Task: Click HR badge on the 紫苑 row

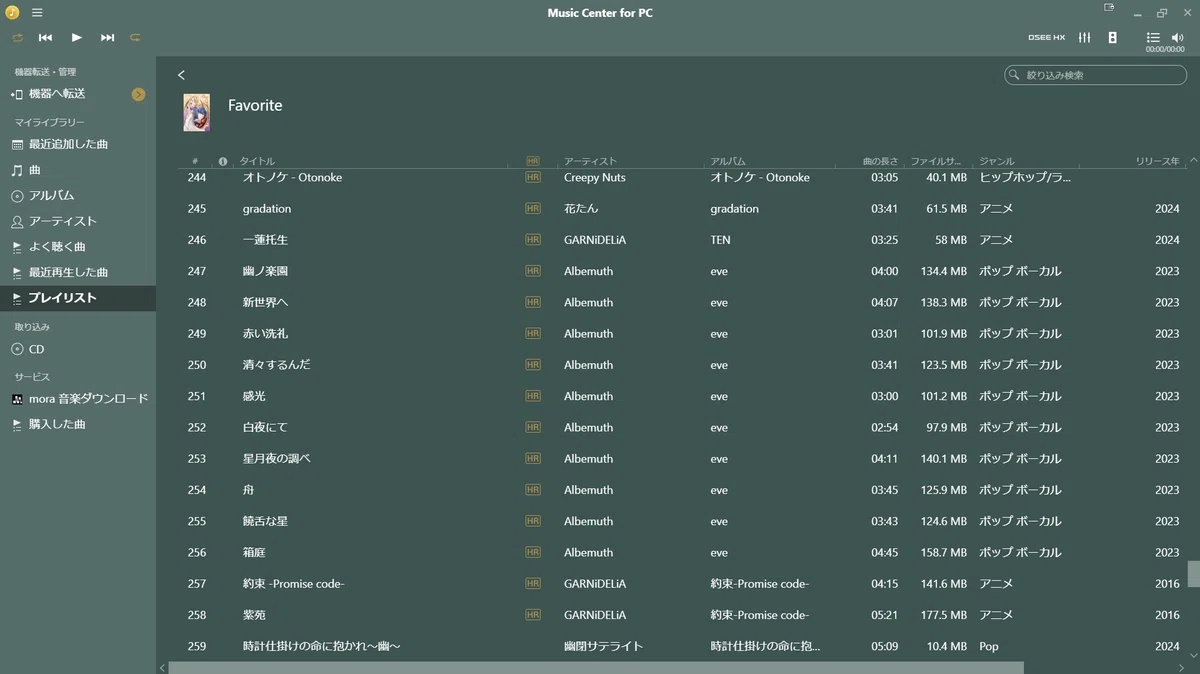Action: tap(533, 615)
